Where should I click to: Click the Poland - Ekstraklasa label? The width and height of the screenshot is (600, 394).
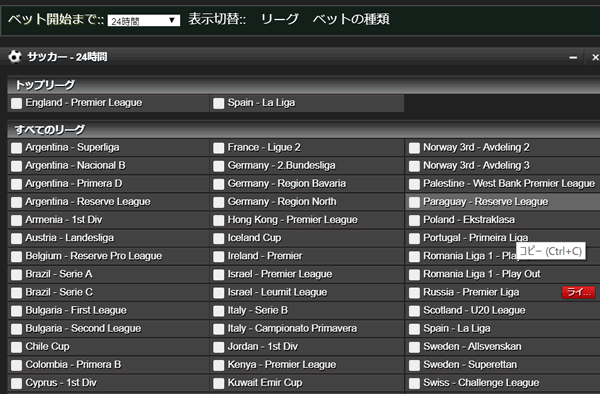tap(469, 220)
